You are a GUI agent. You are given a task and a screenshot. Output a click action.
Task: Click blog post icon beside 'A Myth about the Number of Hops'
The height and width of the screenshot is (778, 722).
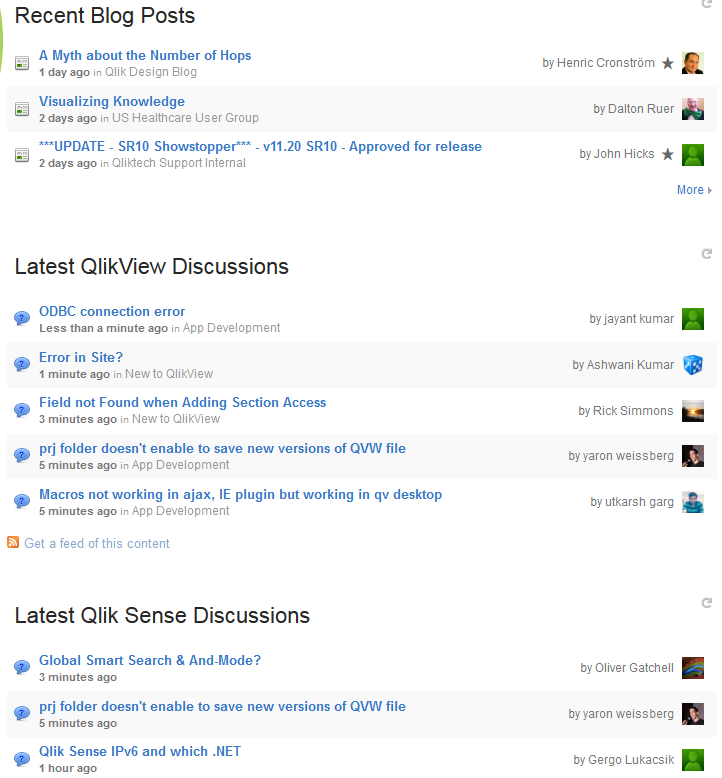point(22,64)
